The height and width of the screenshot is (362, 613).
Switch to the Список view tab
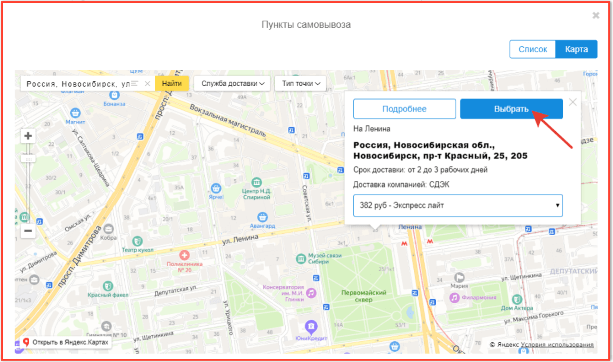(532, 49)
